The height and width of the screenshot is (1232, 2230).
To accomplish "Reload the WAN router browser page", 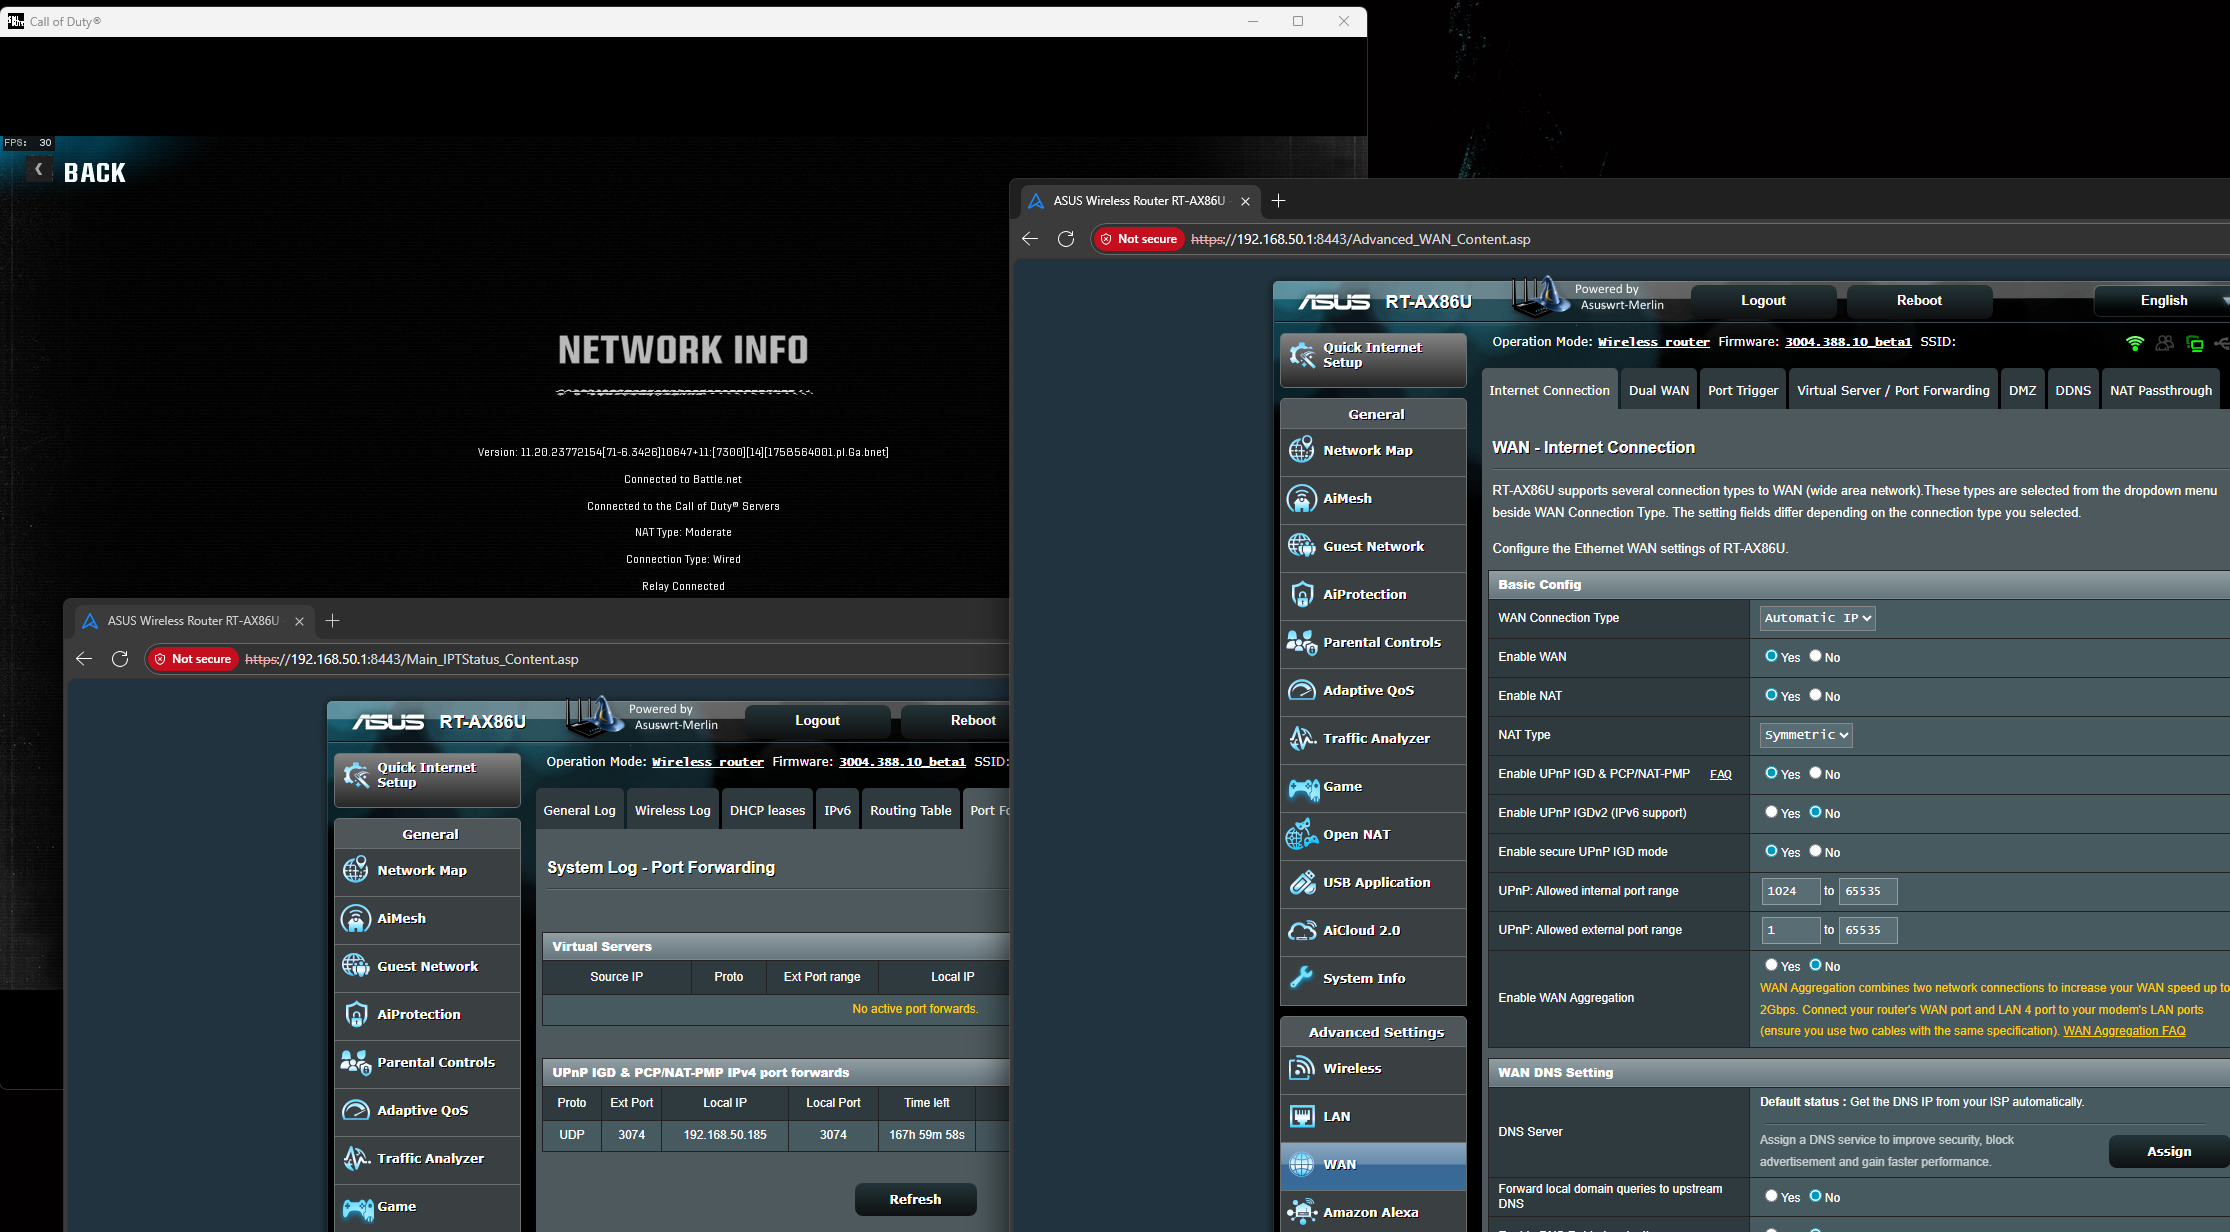I will click(1066, 239).
